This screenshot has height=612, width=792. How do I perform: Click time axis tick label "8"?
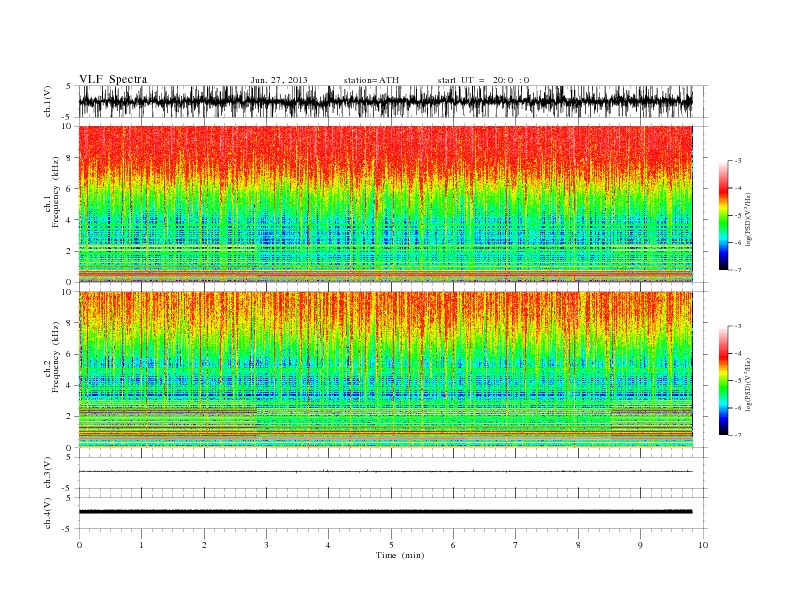click(578, 545)
